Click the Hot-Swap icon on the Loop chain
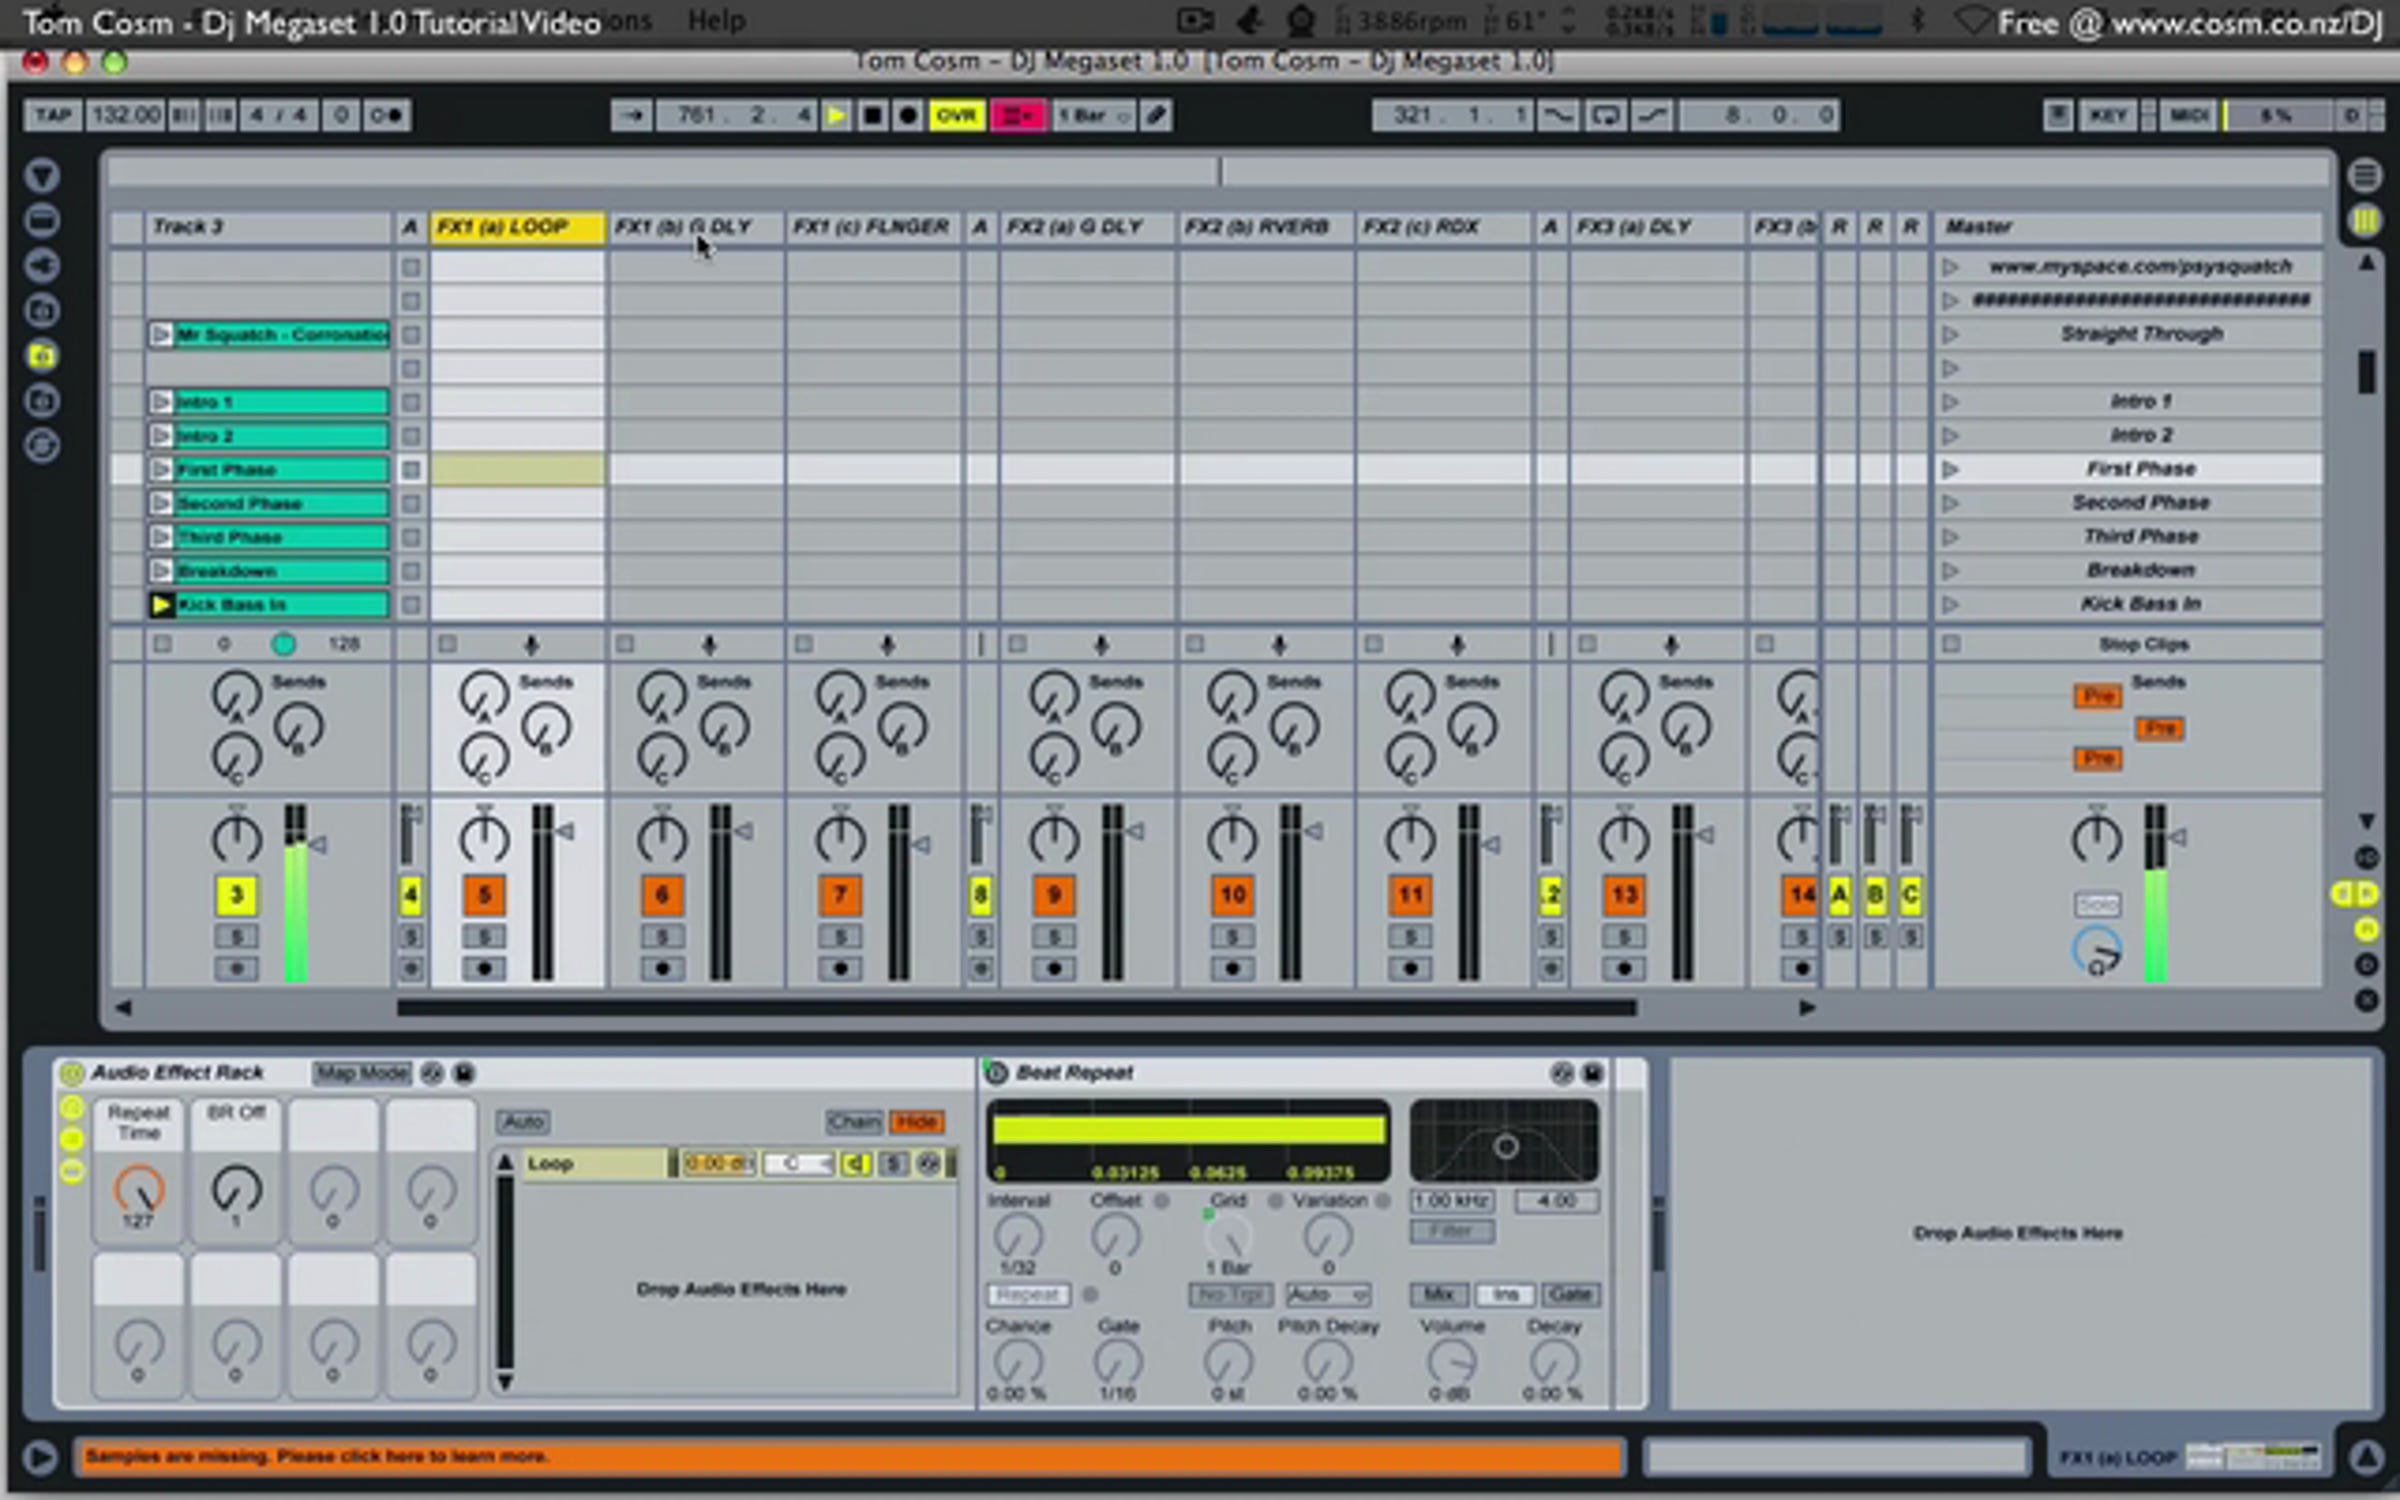 [930, 1164]
